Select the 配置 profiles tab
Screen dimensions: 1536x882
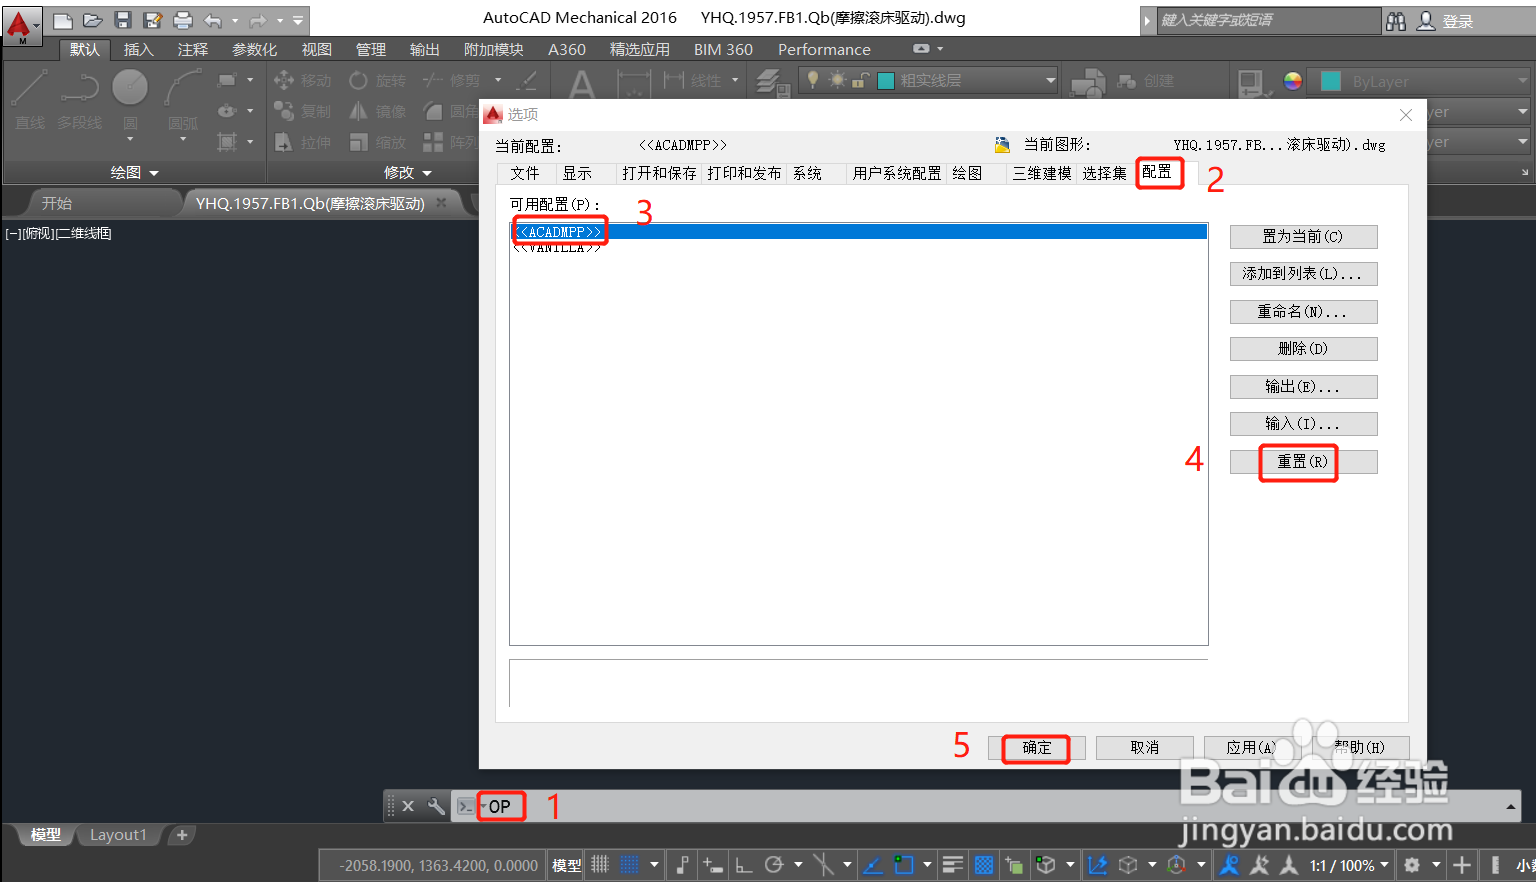pyautogui.click(x=1157, y=173)
